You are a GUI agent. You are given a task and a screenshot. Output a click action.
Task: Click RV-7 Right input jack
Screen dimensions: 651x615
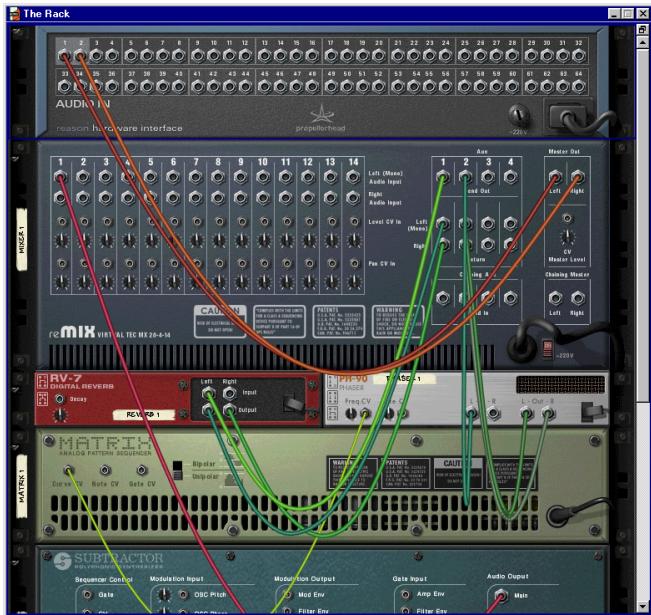point(229,393)
